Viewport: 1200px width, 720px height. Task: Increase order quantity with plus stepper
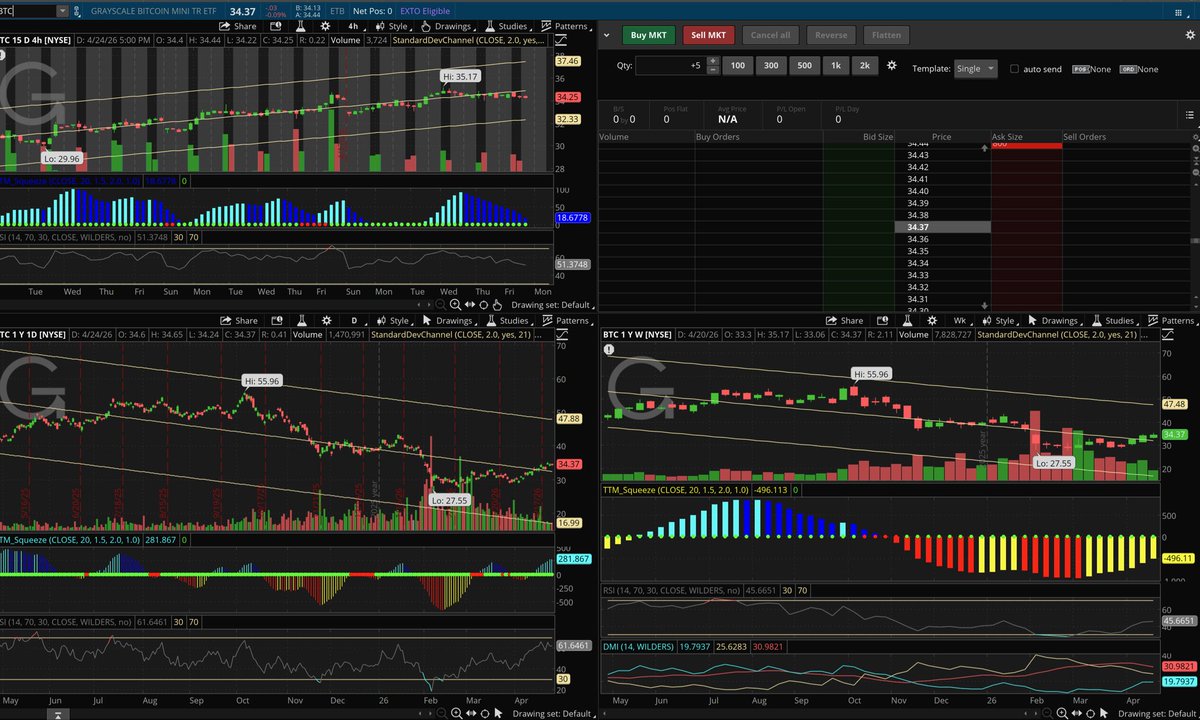click(712, 62)
